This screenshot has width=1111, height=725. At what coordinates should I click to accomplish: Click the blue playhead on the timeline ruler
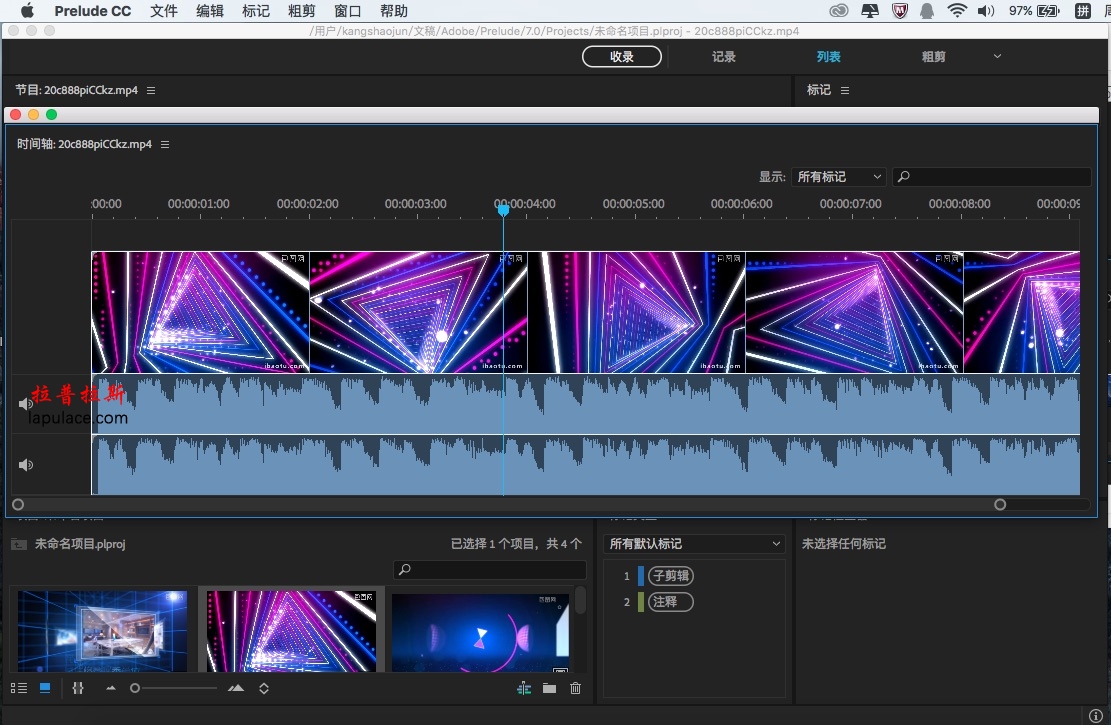[503, 210]
